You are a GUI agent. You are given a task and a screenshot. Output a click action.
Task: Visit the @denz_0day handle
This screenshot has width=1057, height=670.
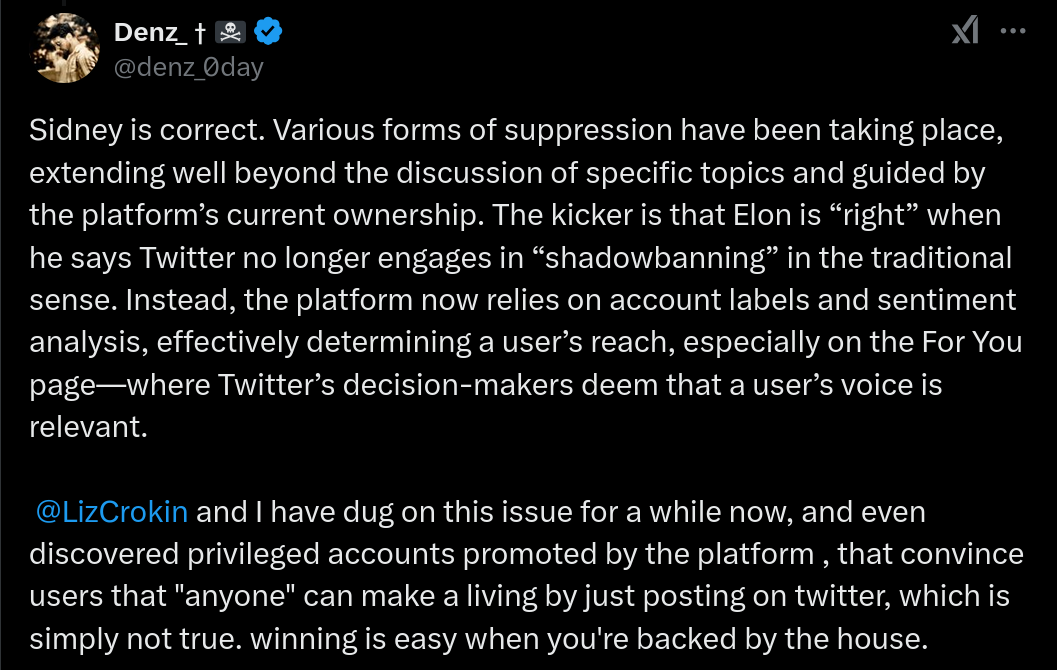tap(189, 67)
